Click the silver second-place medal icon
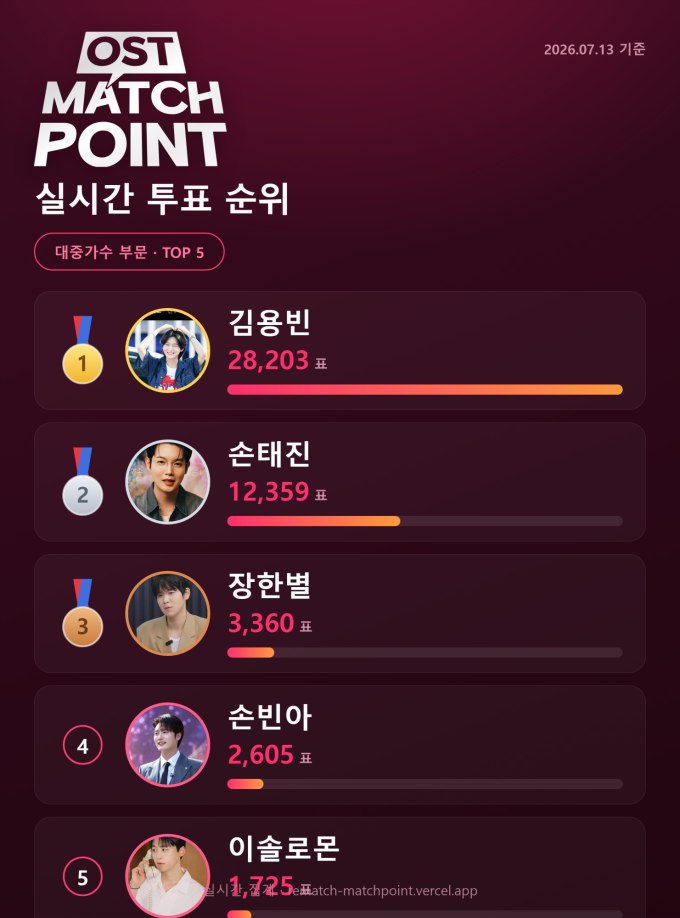 tap(83, 481)
